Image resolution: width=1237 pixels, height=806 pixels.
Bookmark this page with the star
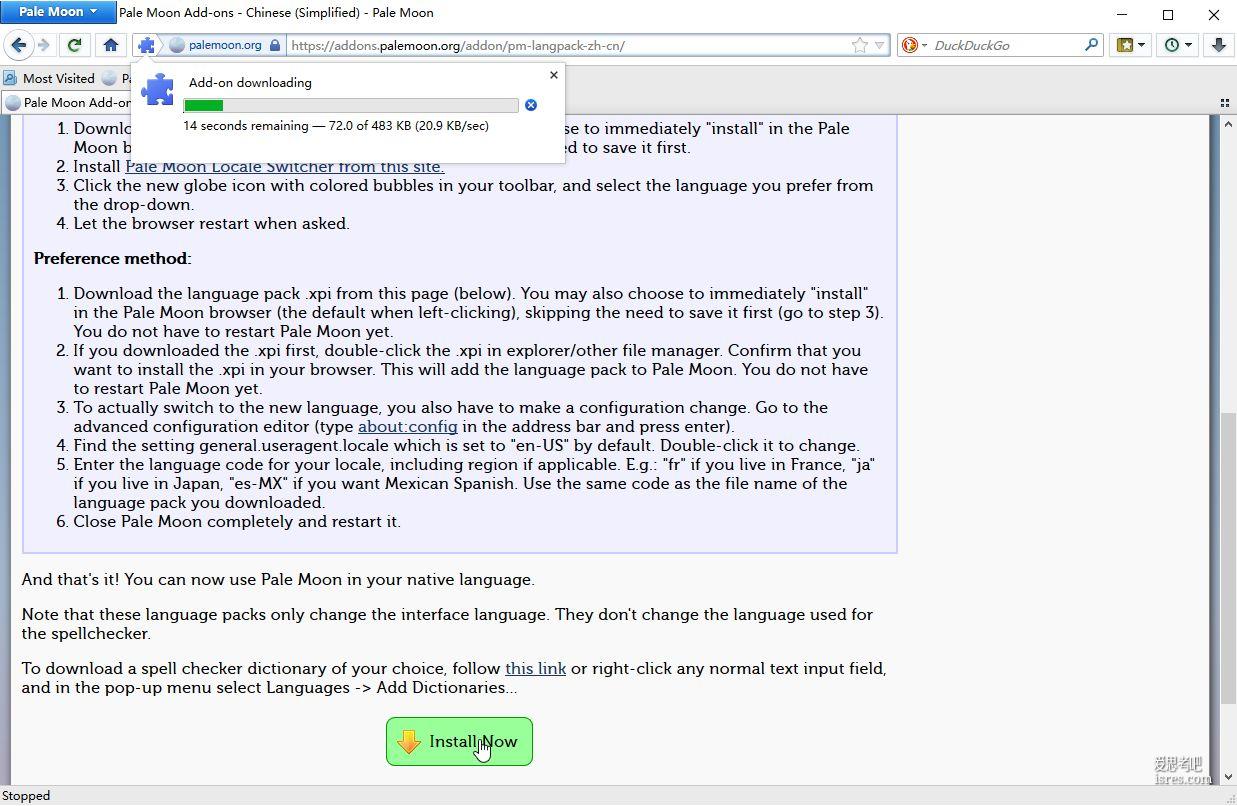860,45
